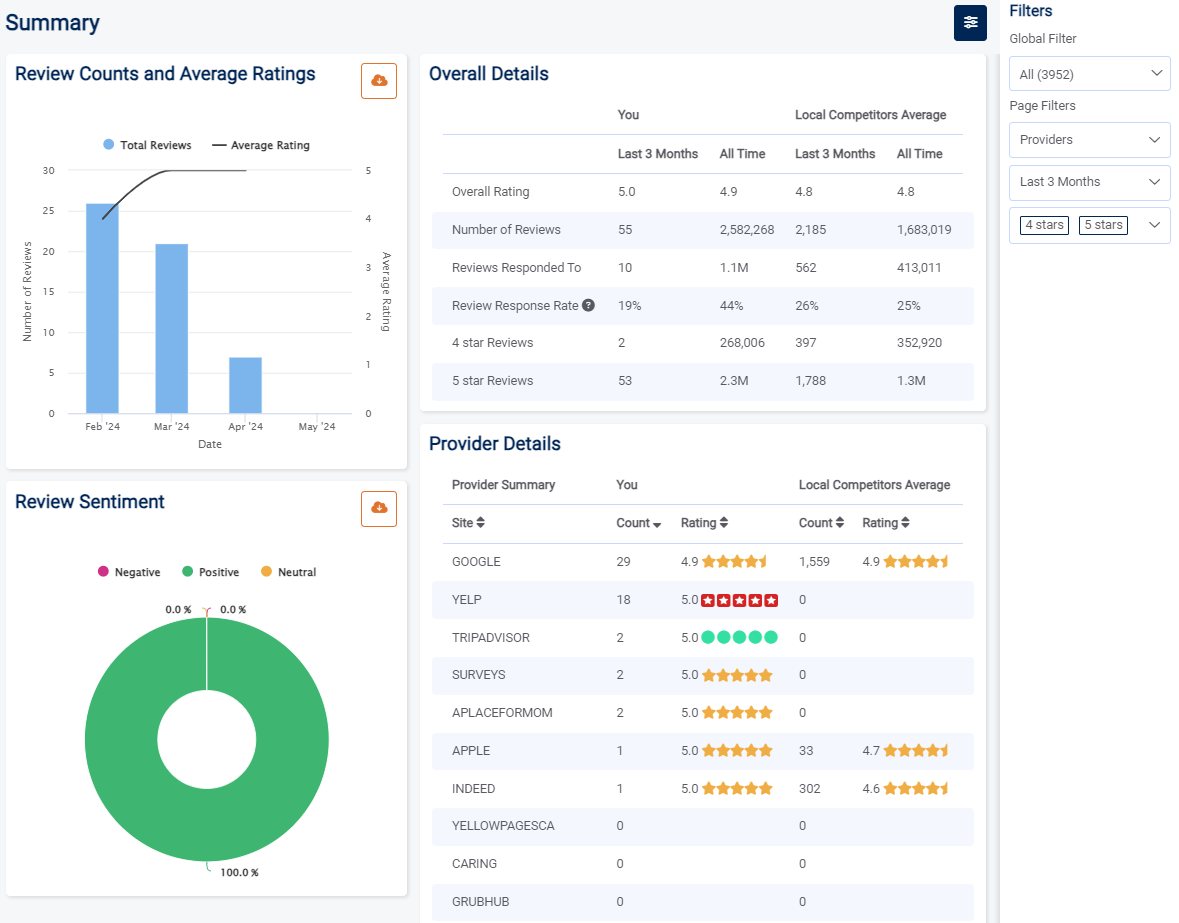This screenshot has height=923, width=1179.
Task: Toggle Total Reviews legend series
Action: click(x=147, y=145)
